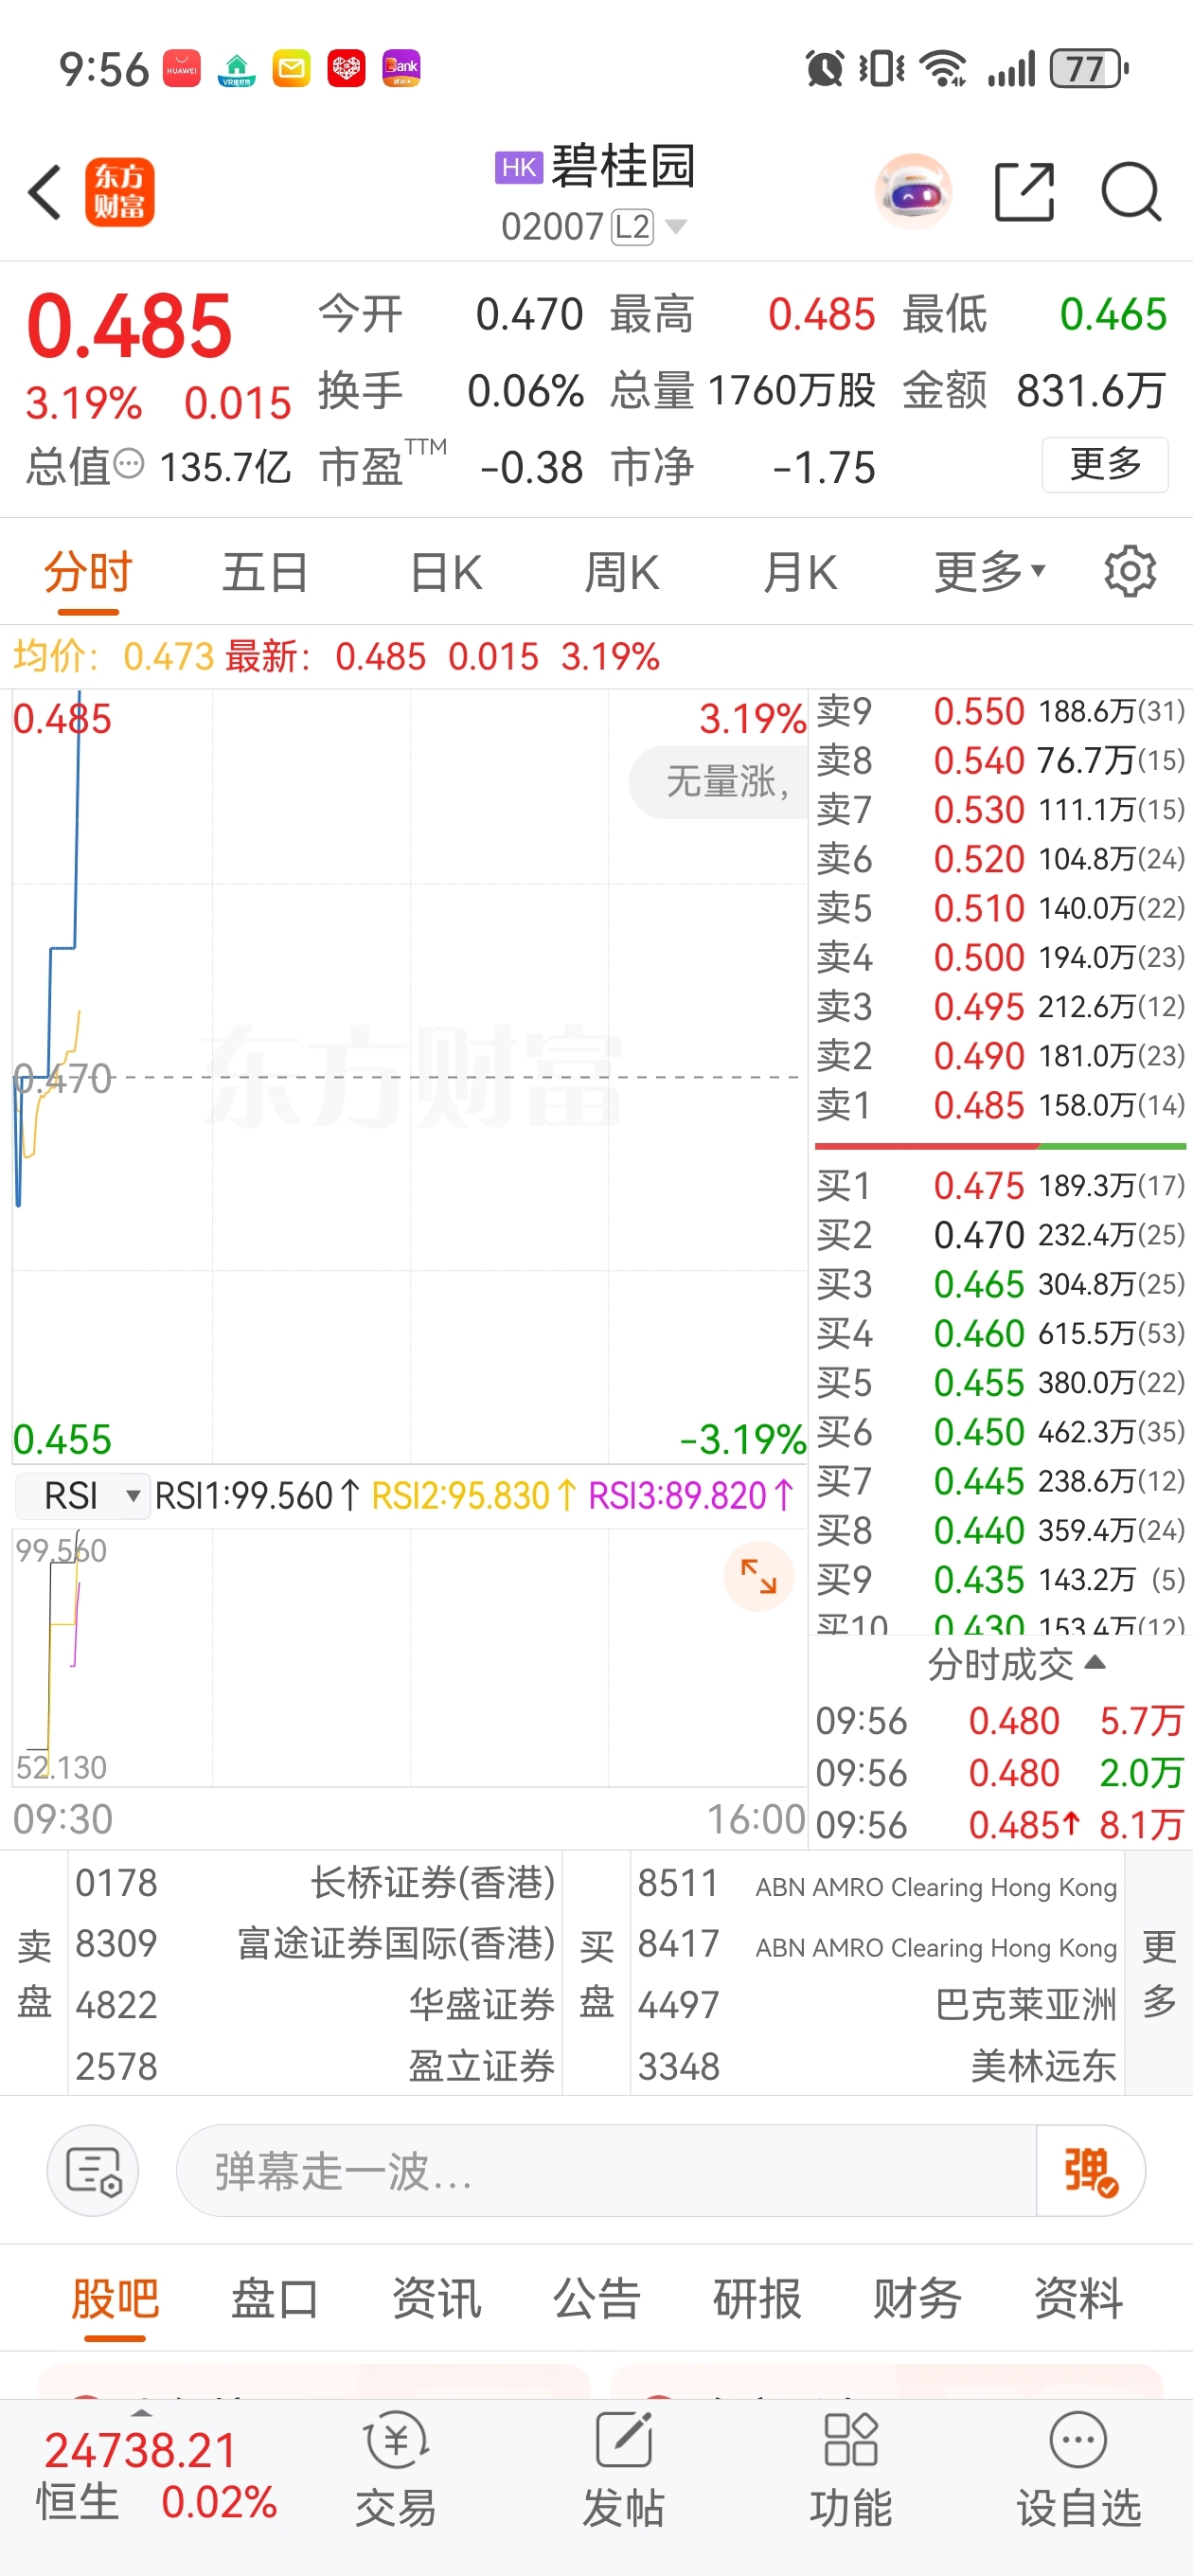Image resolution: width=1193 pixels, height=2576 pixels.
Task: Collapse the 分时成交 trades list
Action: coord(1015,1664)
